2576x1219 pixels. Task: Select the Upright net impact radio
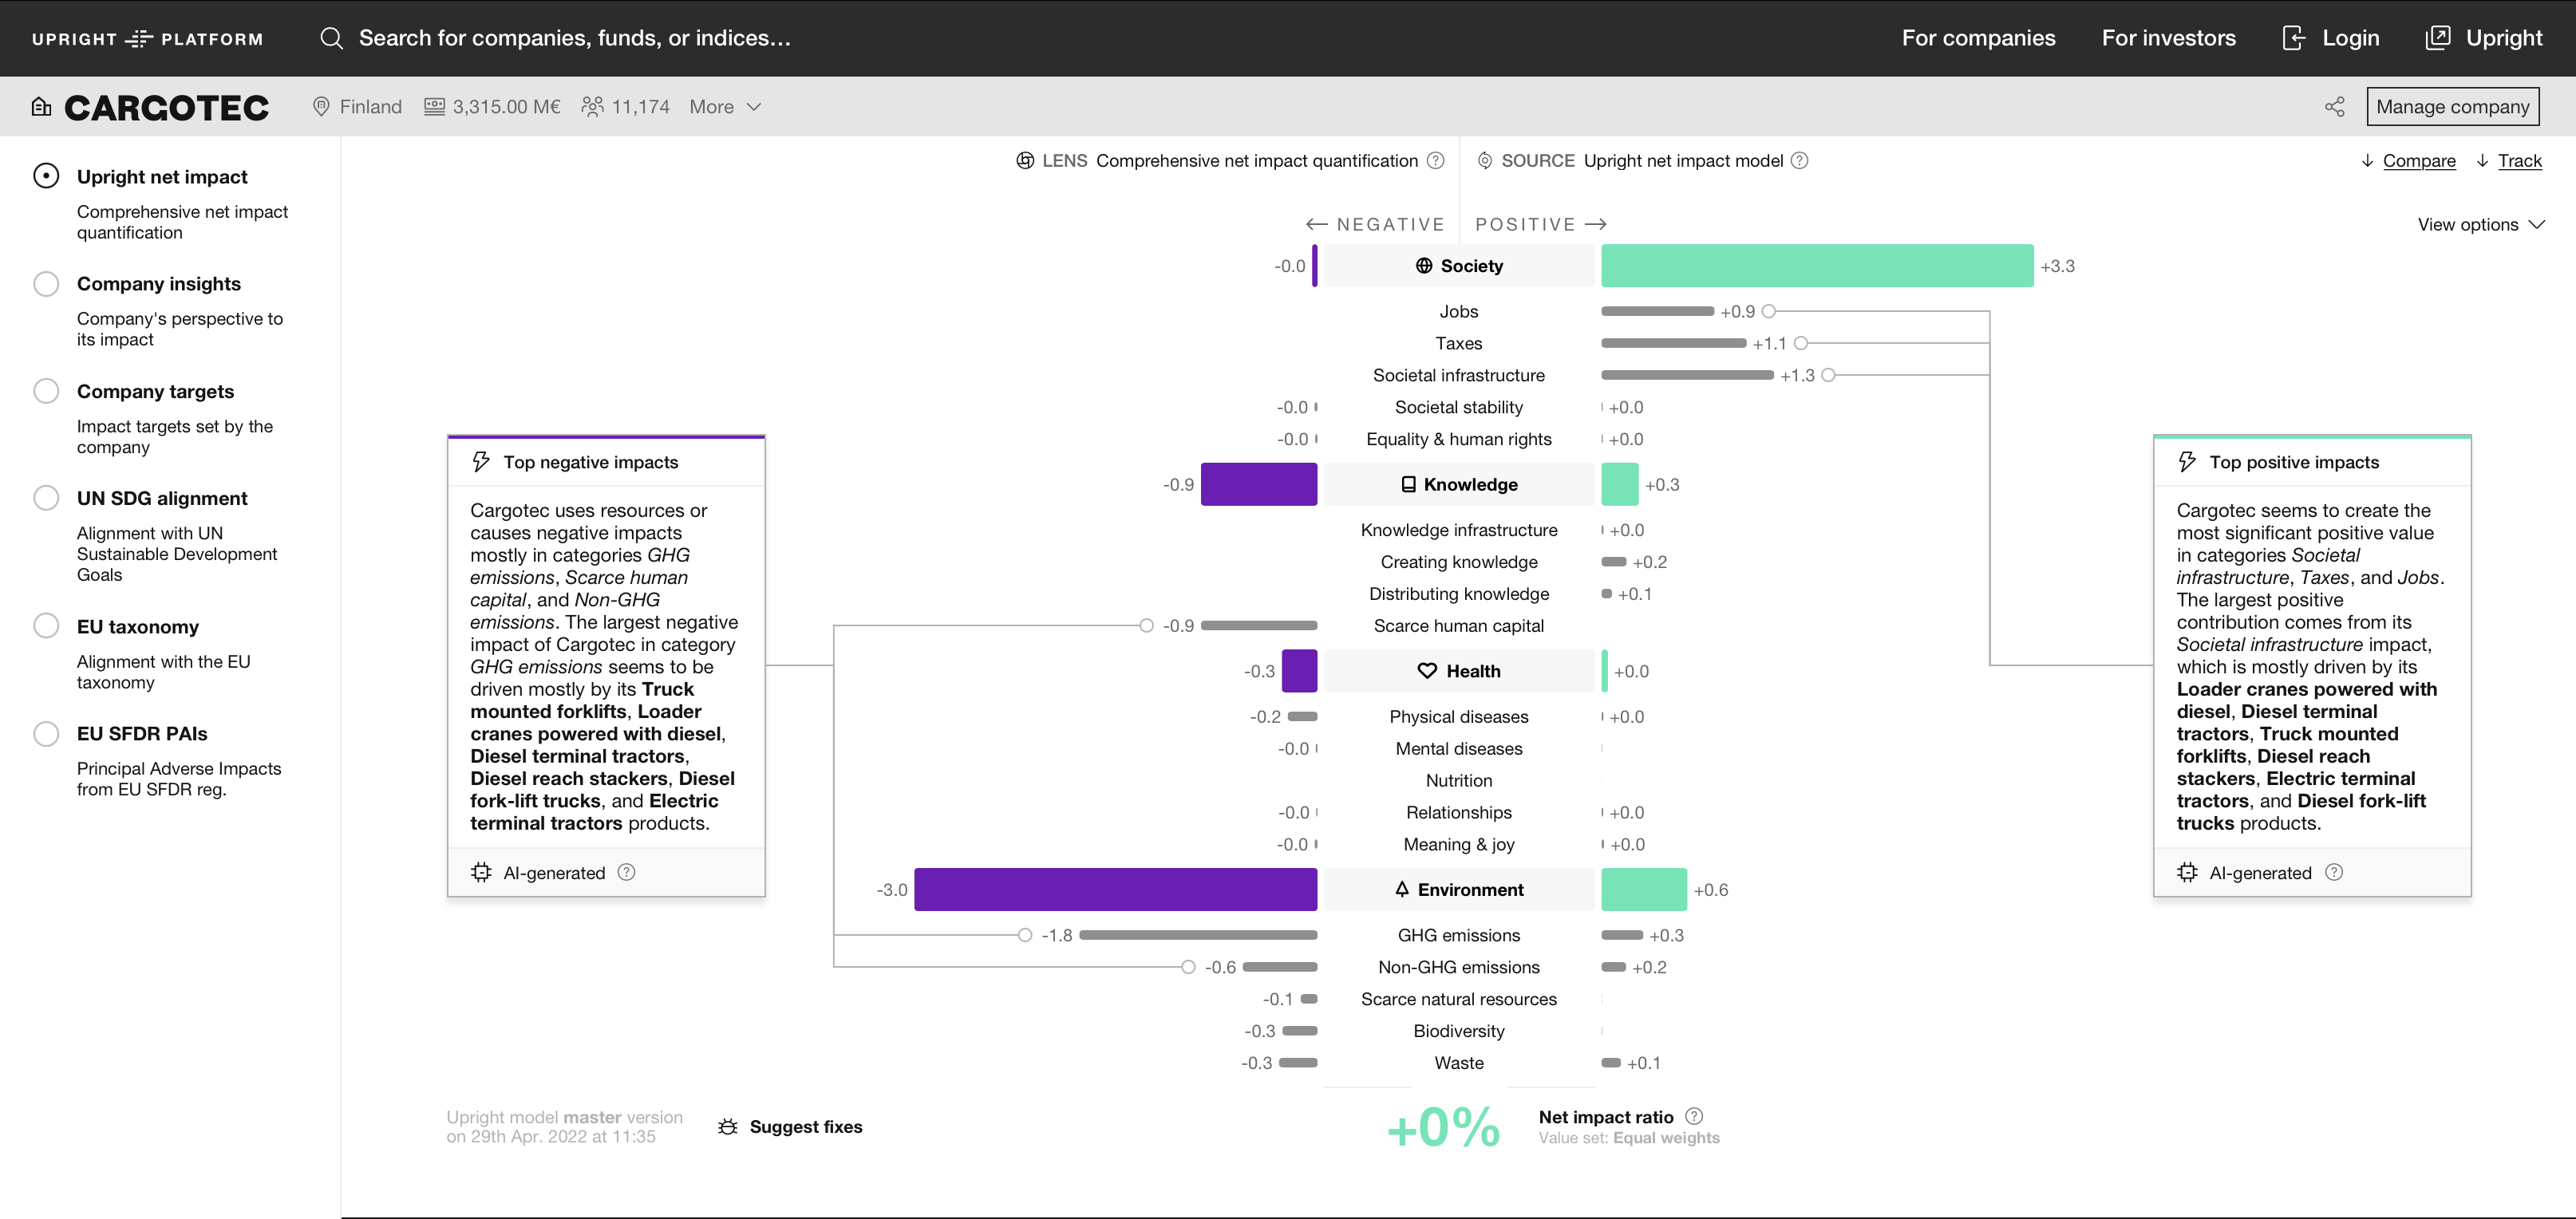click(46, 176)
